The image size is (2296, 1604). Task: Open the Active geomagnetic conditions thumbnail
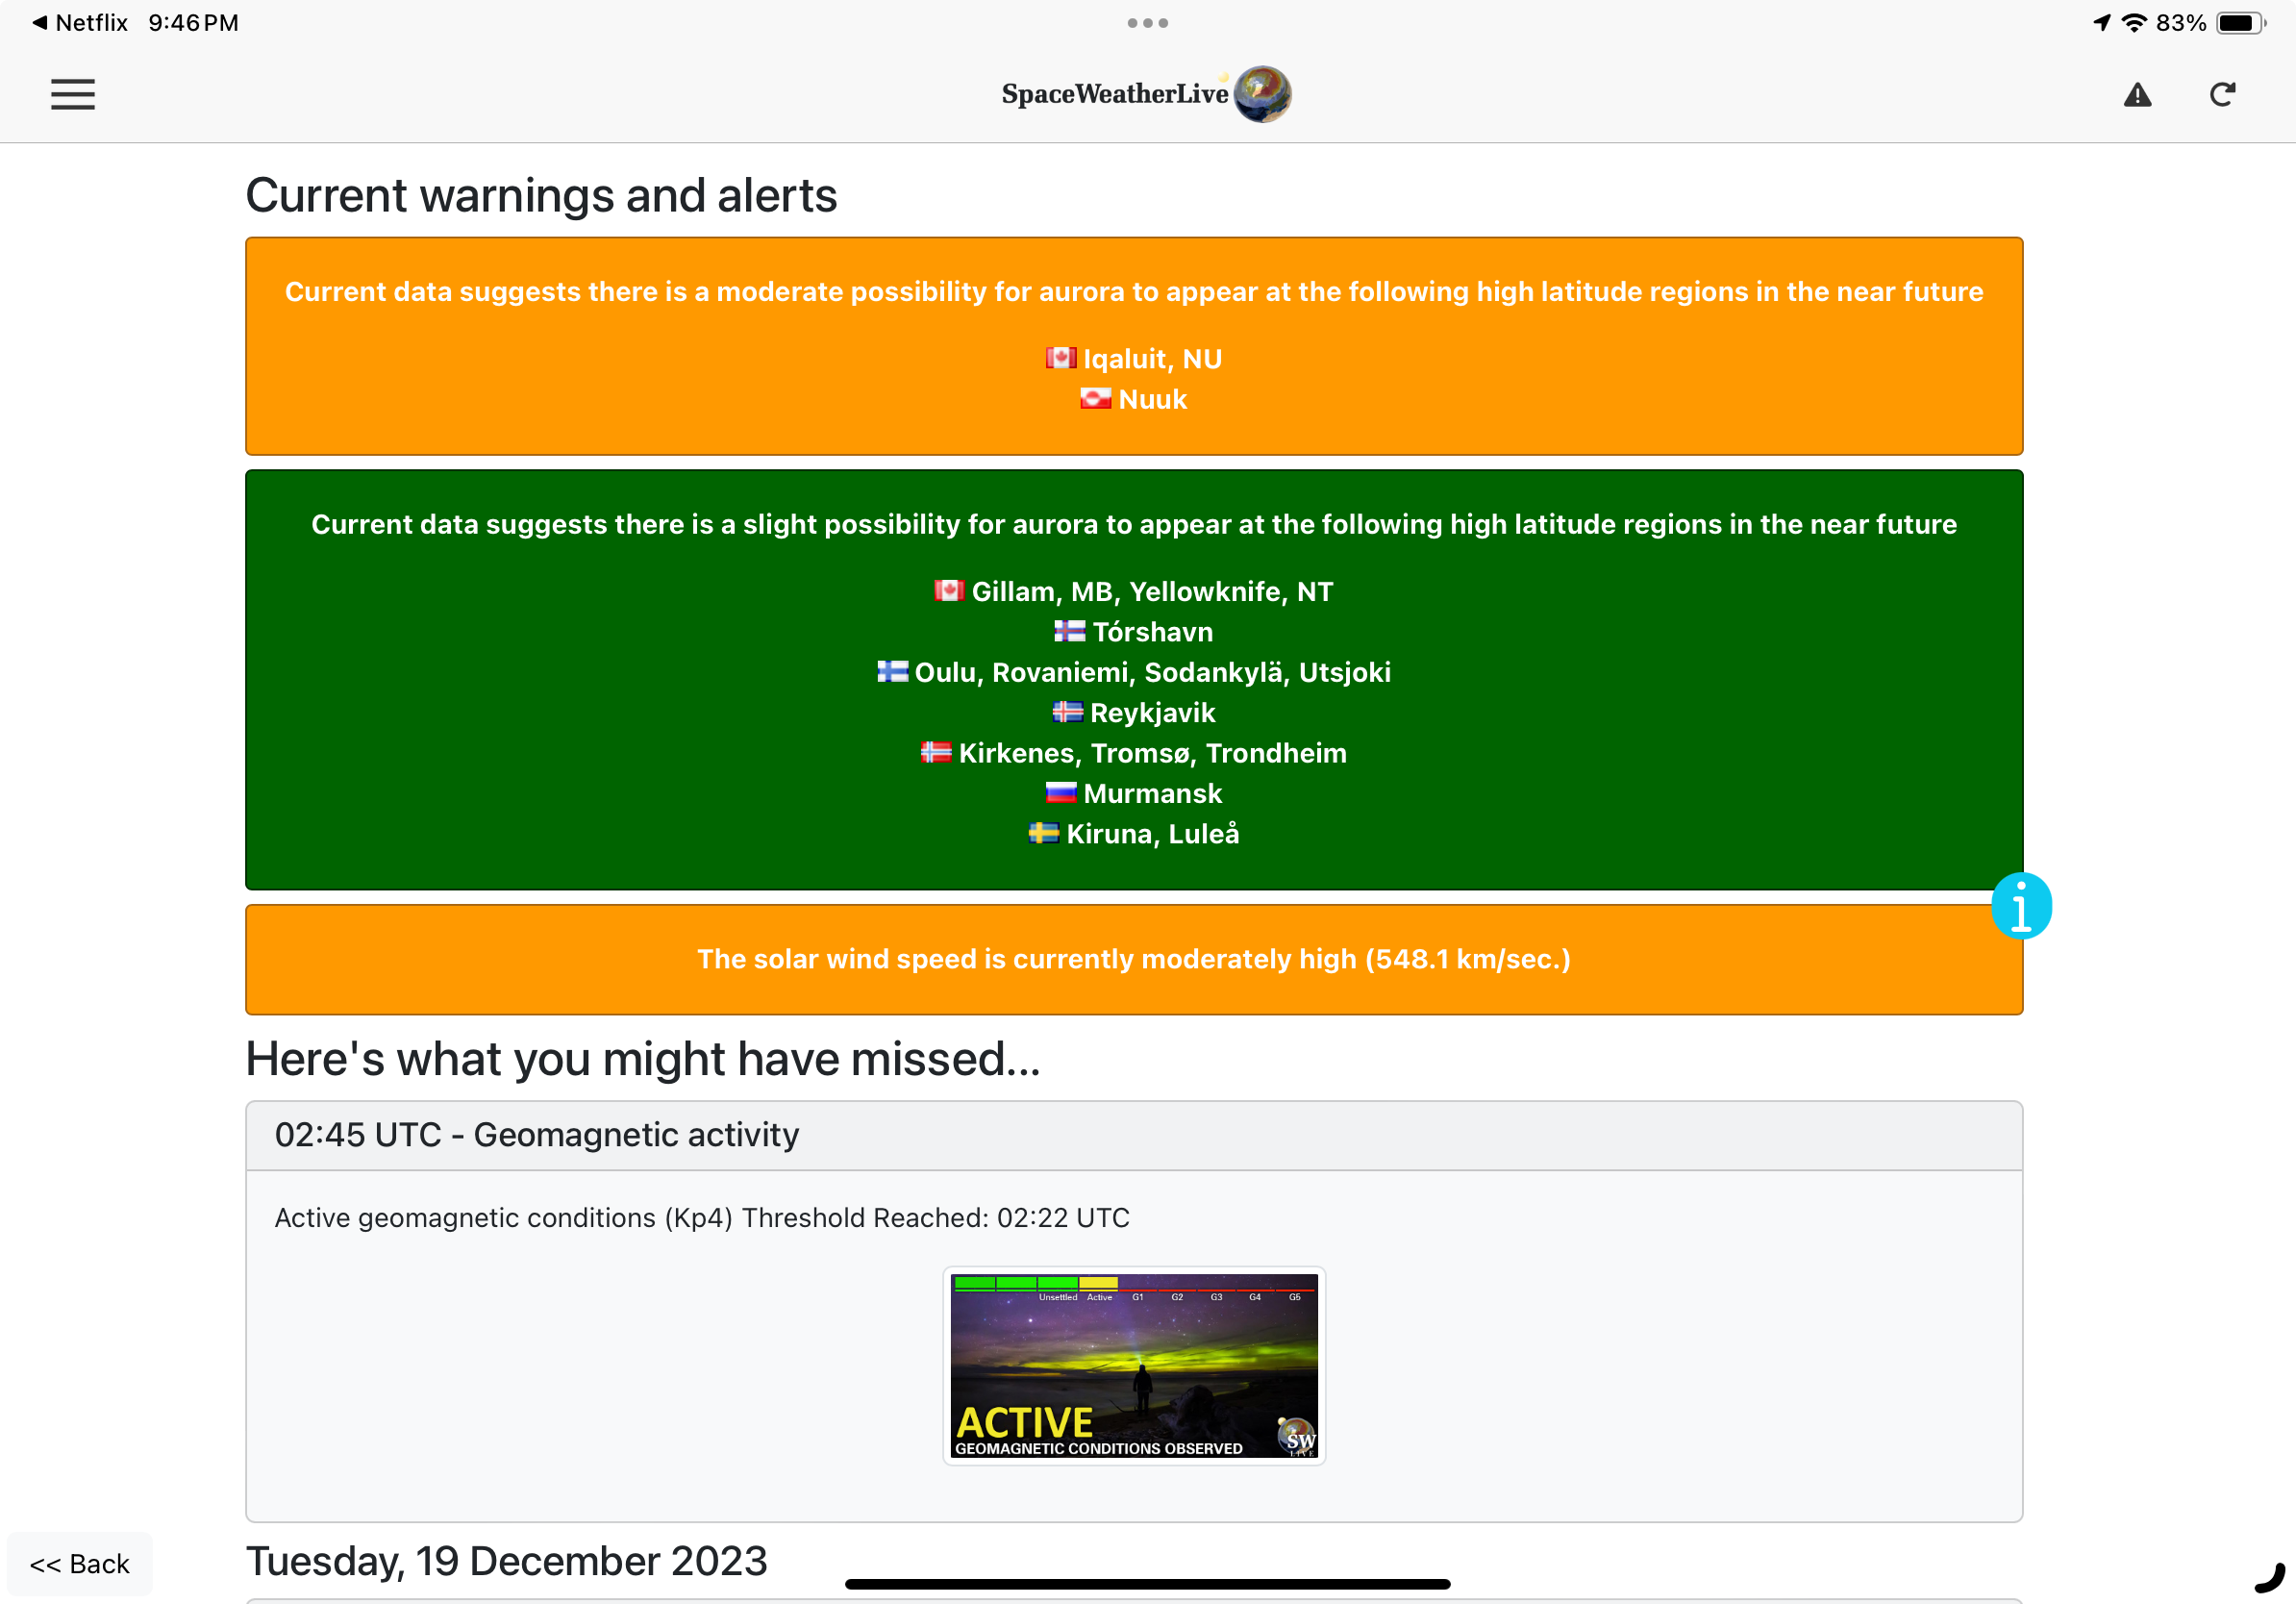tap(1133, 1365)
